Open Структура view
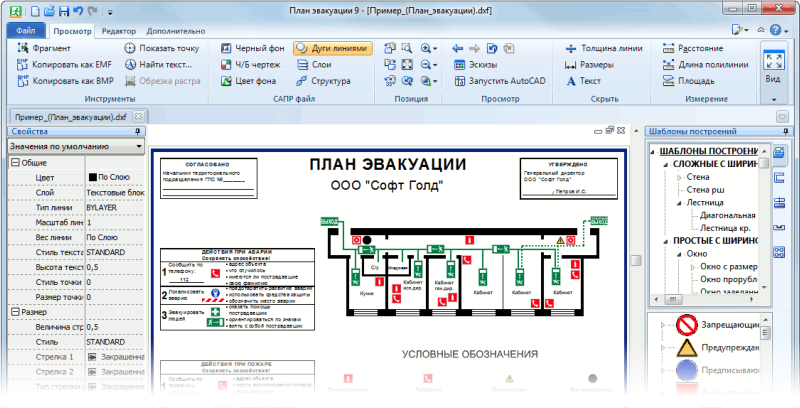Screen dimensions: 800x408 tap(323, 81)
